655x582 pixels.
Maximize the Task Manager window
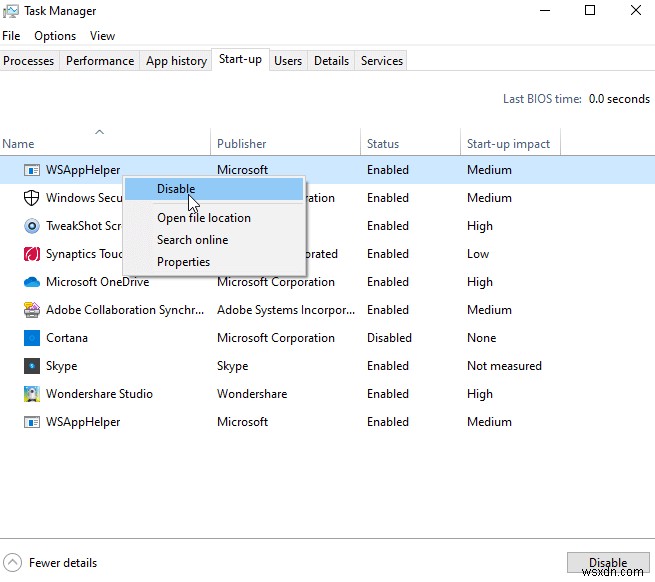(590, 10)
